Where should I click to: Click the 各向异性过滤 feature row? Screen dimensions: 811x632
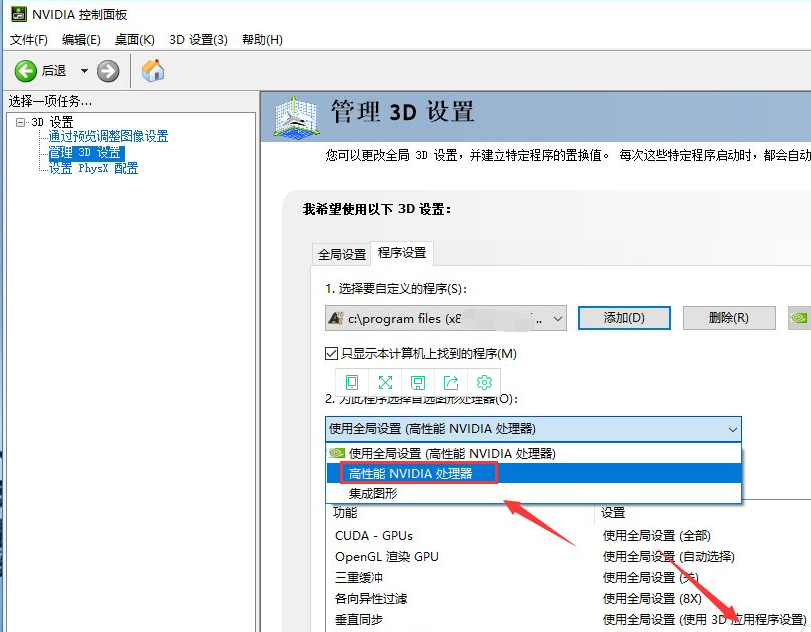(x=371, y=598)
